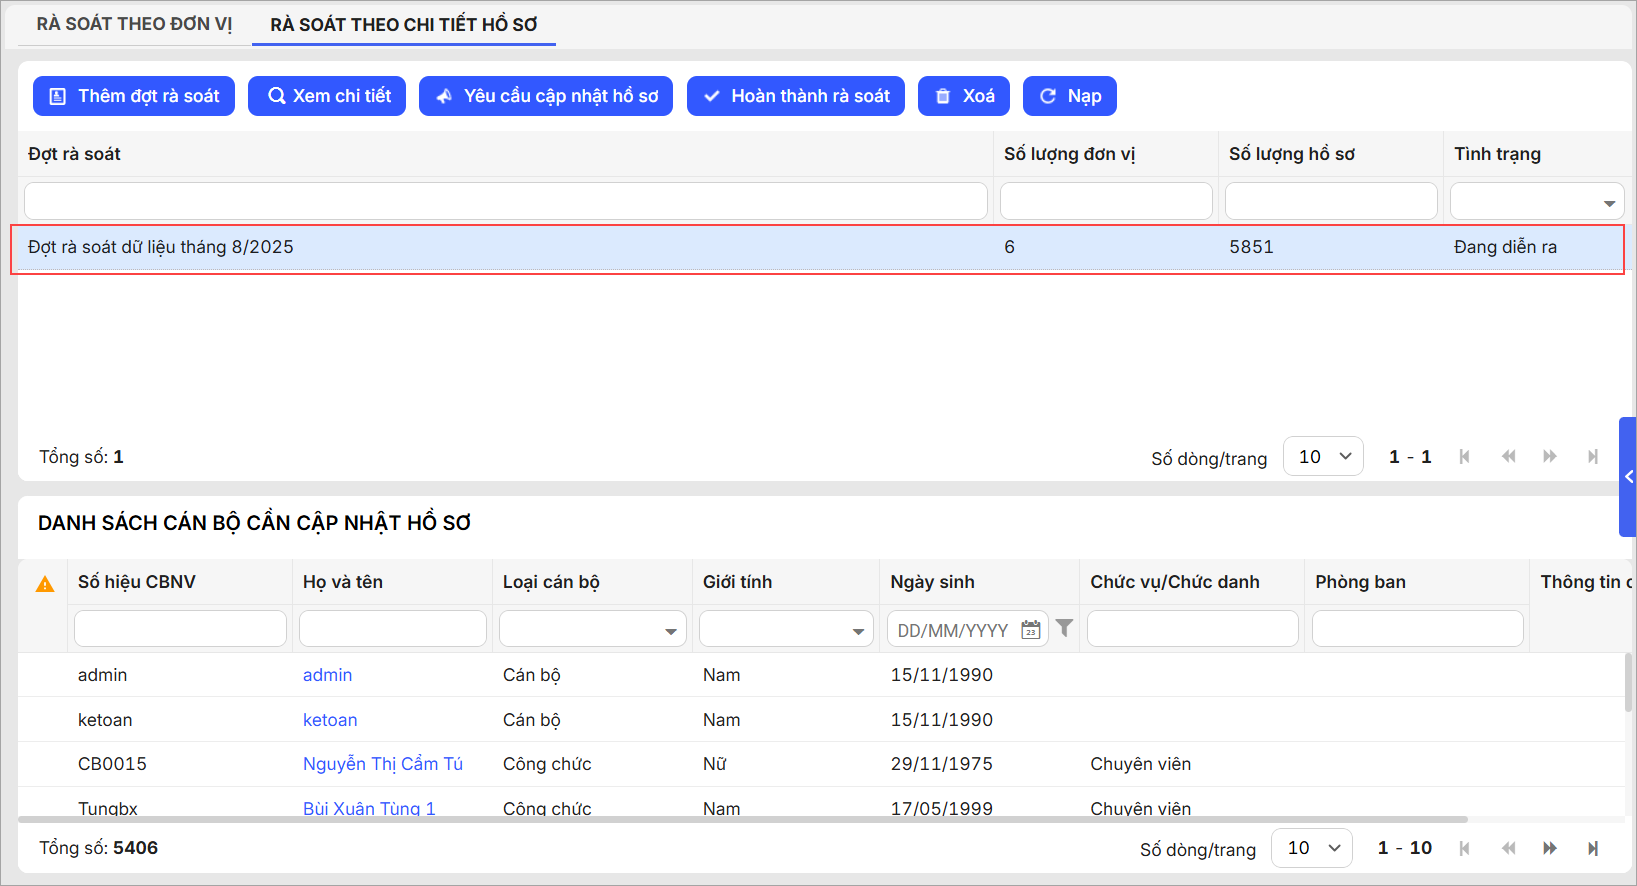Go to first page of upper table

[x=1465, y=457]
